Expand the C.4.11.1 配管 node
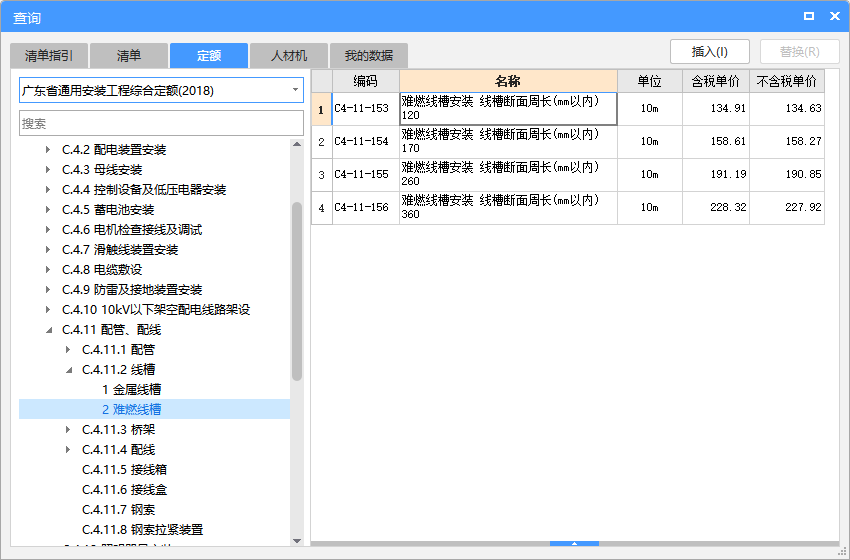This screenshot has width=850, height=560. (x=68, y=350)
